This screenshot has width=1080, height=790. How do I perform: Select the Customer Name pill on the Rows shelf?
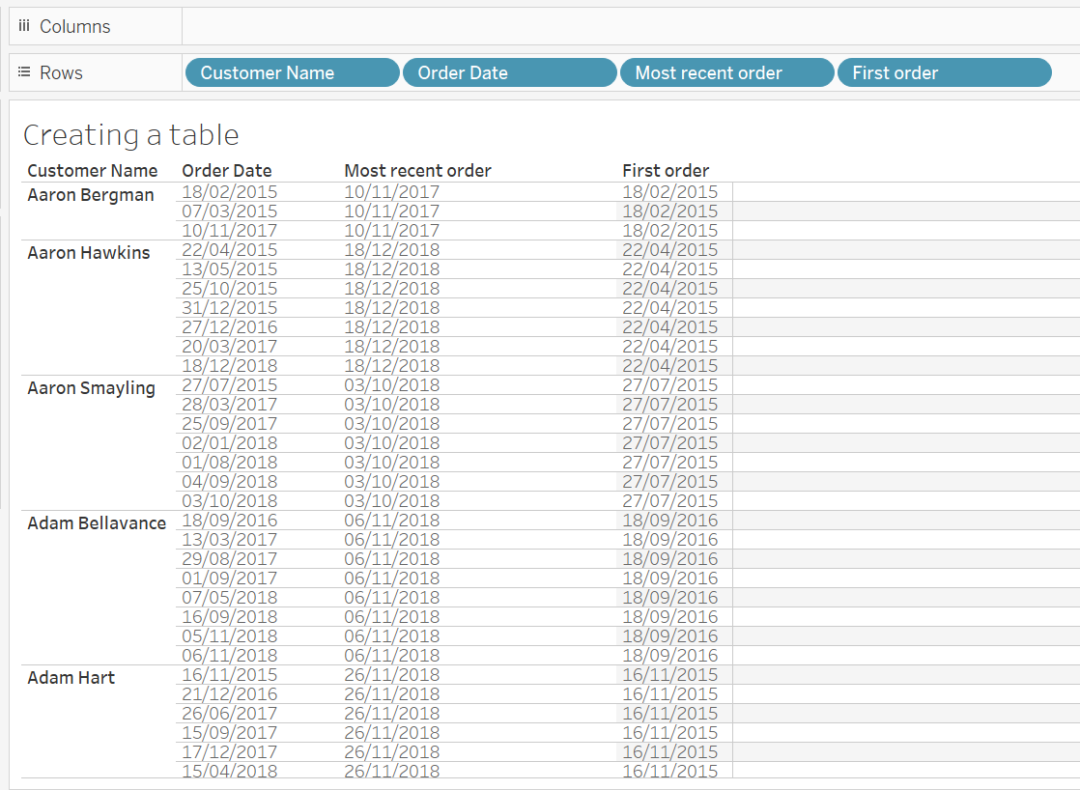(x=291, y=72)
